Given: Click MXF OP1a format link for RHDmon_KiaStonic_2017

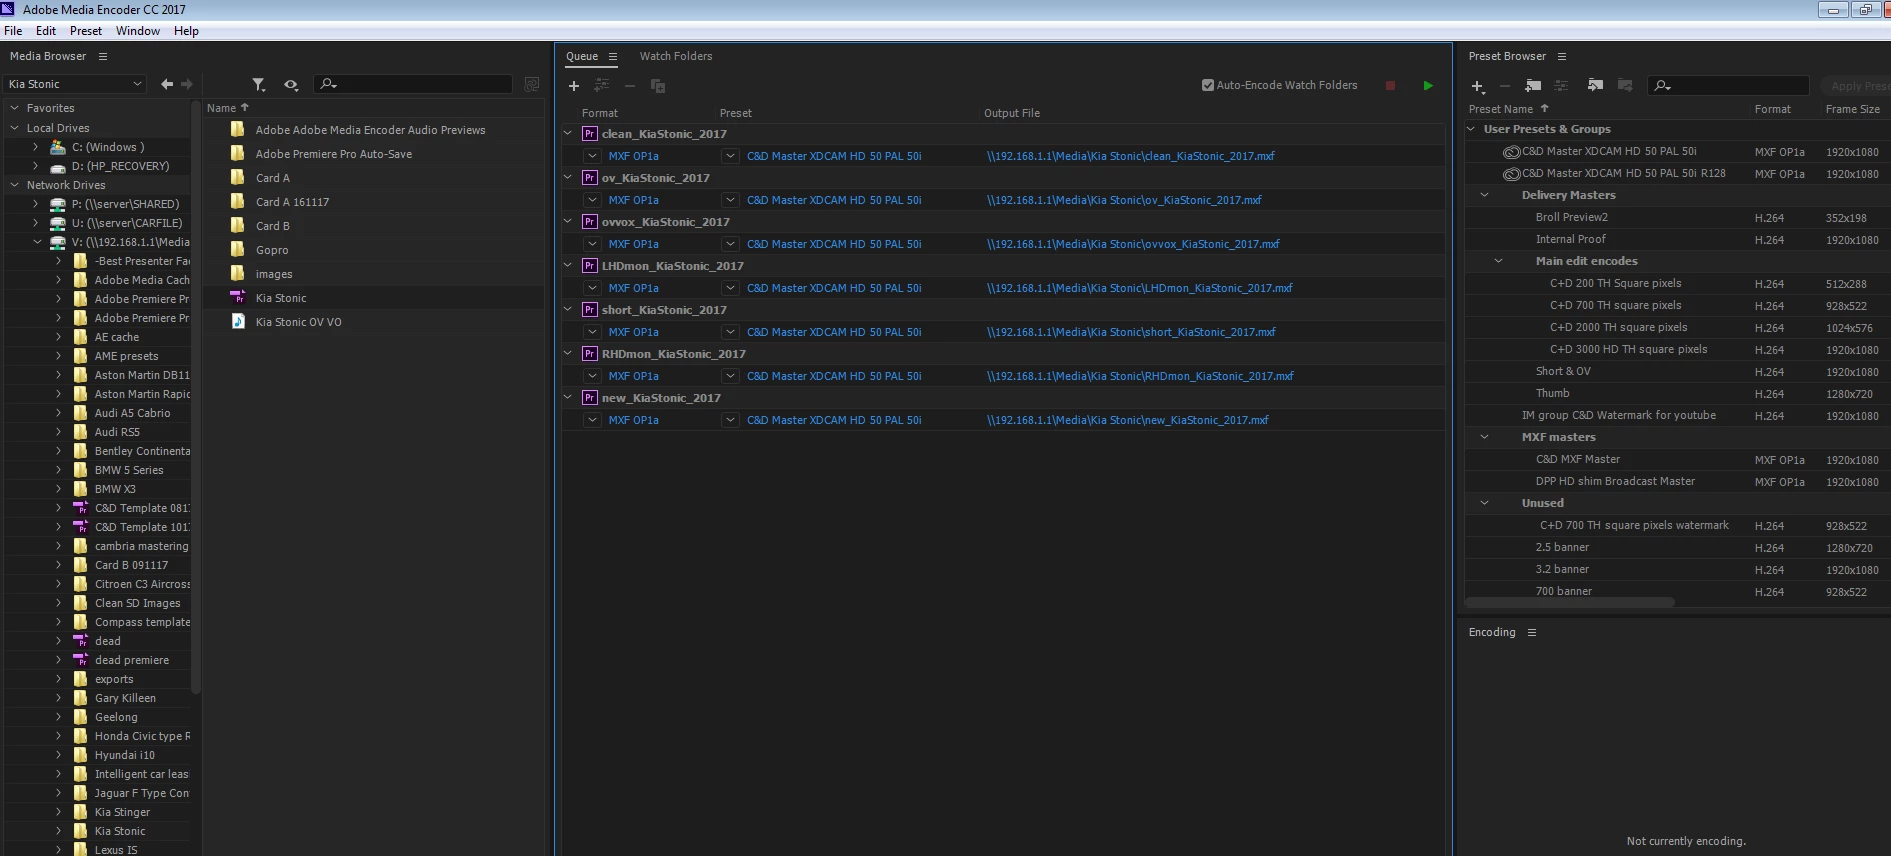Looking at the screenshot, I should click(x=634, y=376).
